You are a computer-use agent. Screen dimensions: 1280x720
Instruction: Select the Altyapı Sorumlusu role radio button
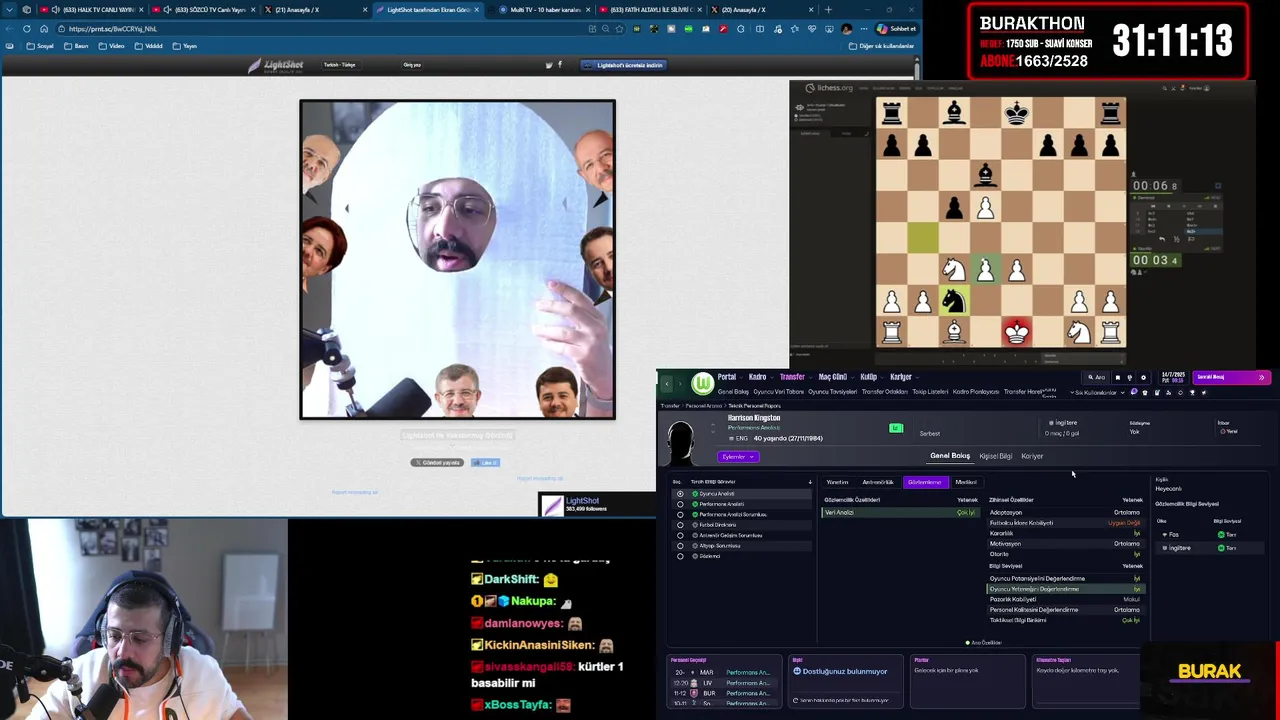pyautogui.click(x=680, y=546)
